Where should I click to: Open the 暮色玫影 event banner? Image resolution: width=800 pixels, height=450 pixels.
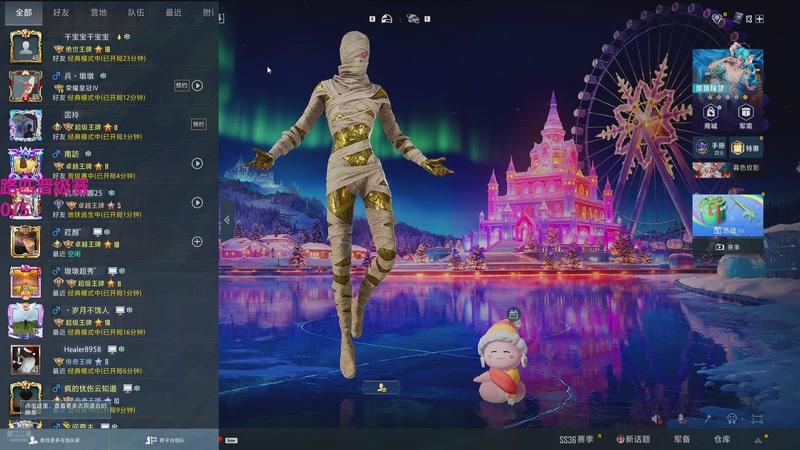click(728, 169)
